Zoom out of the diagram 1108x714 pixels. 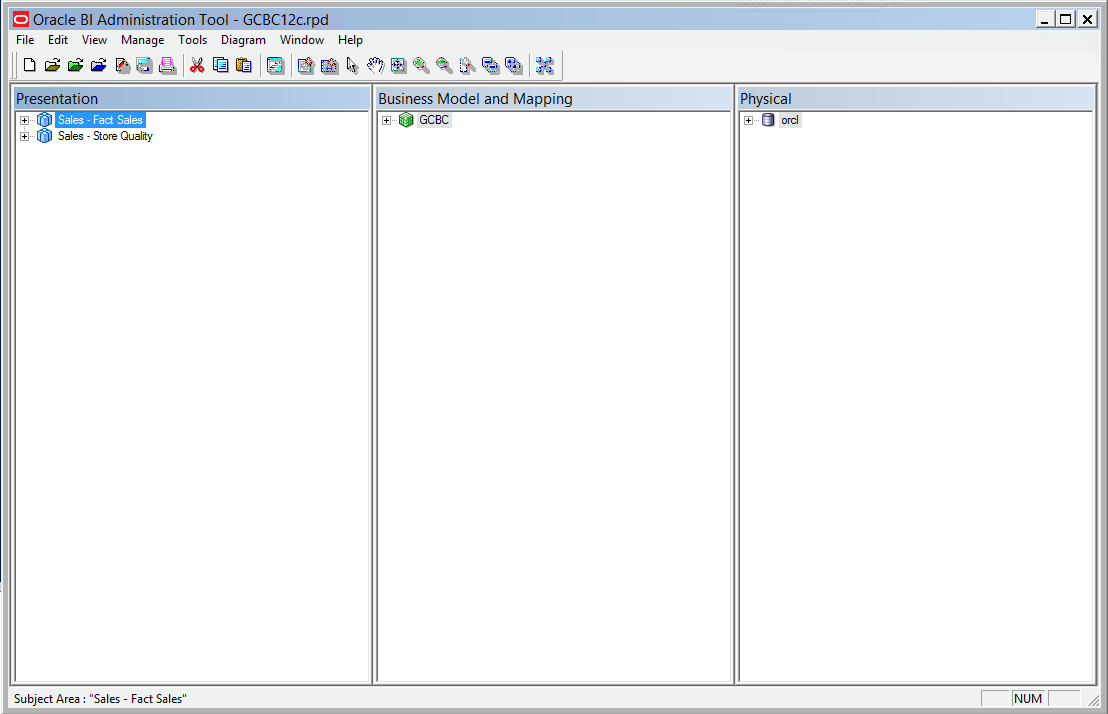click(x=443, y=65)
